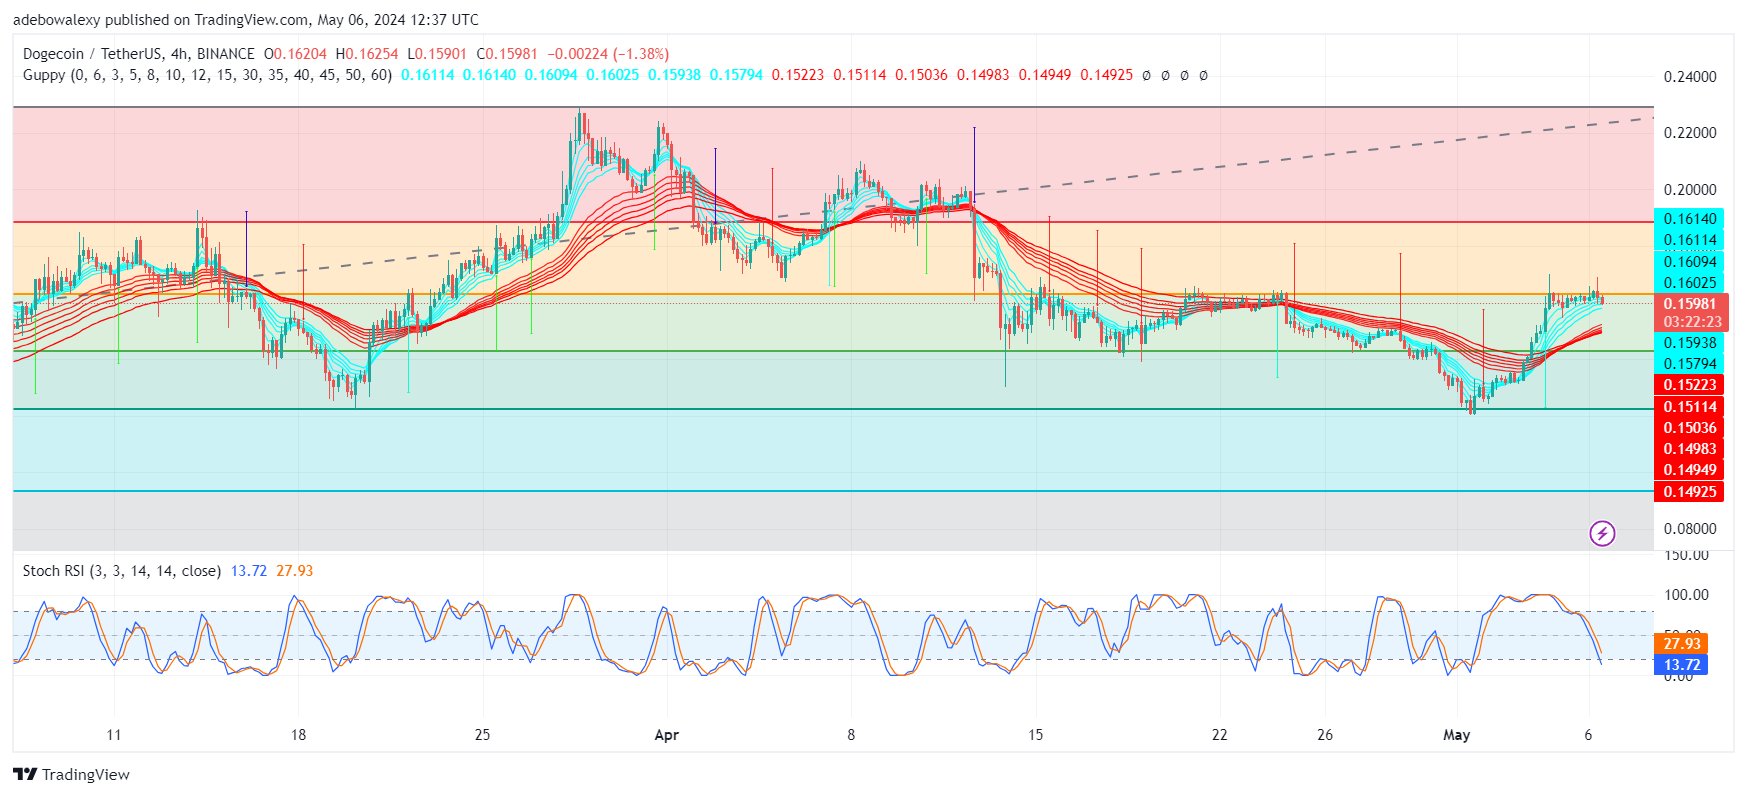Click the open price value O0.16204
The image size is (1747, 796).
tap(295, 54)
